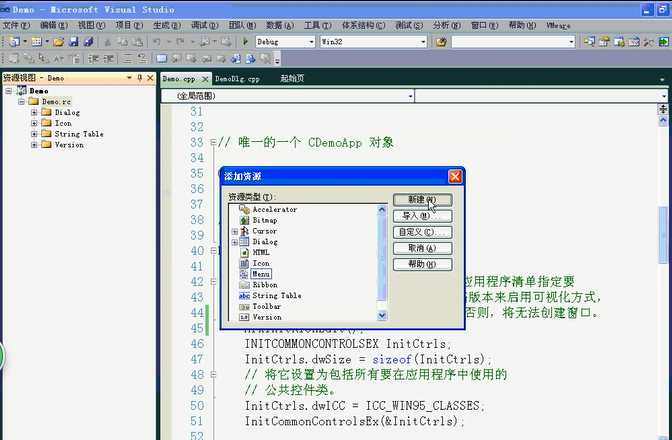Click the code editor vertical scrollbar thumb
The width and height of the screenshot is (672, 440).
point(663,235)
